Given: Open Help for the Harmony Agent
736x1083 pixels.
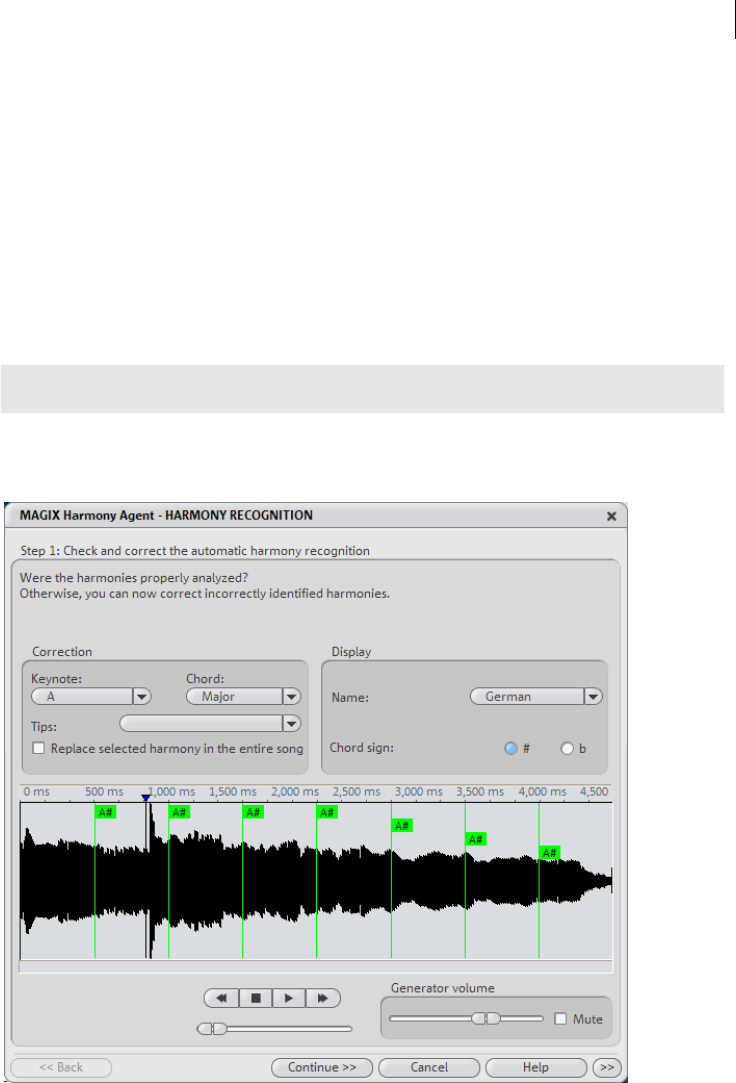Looking at the screenshot, I should [x=536, y=1067].
